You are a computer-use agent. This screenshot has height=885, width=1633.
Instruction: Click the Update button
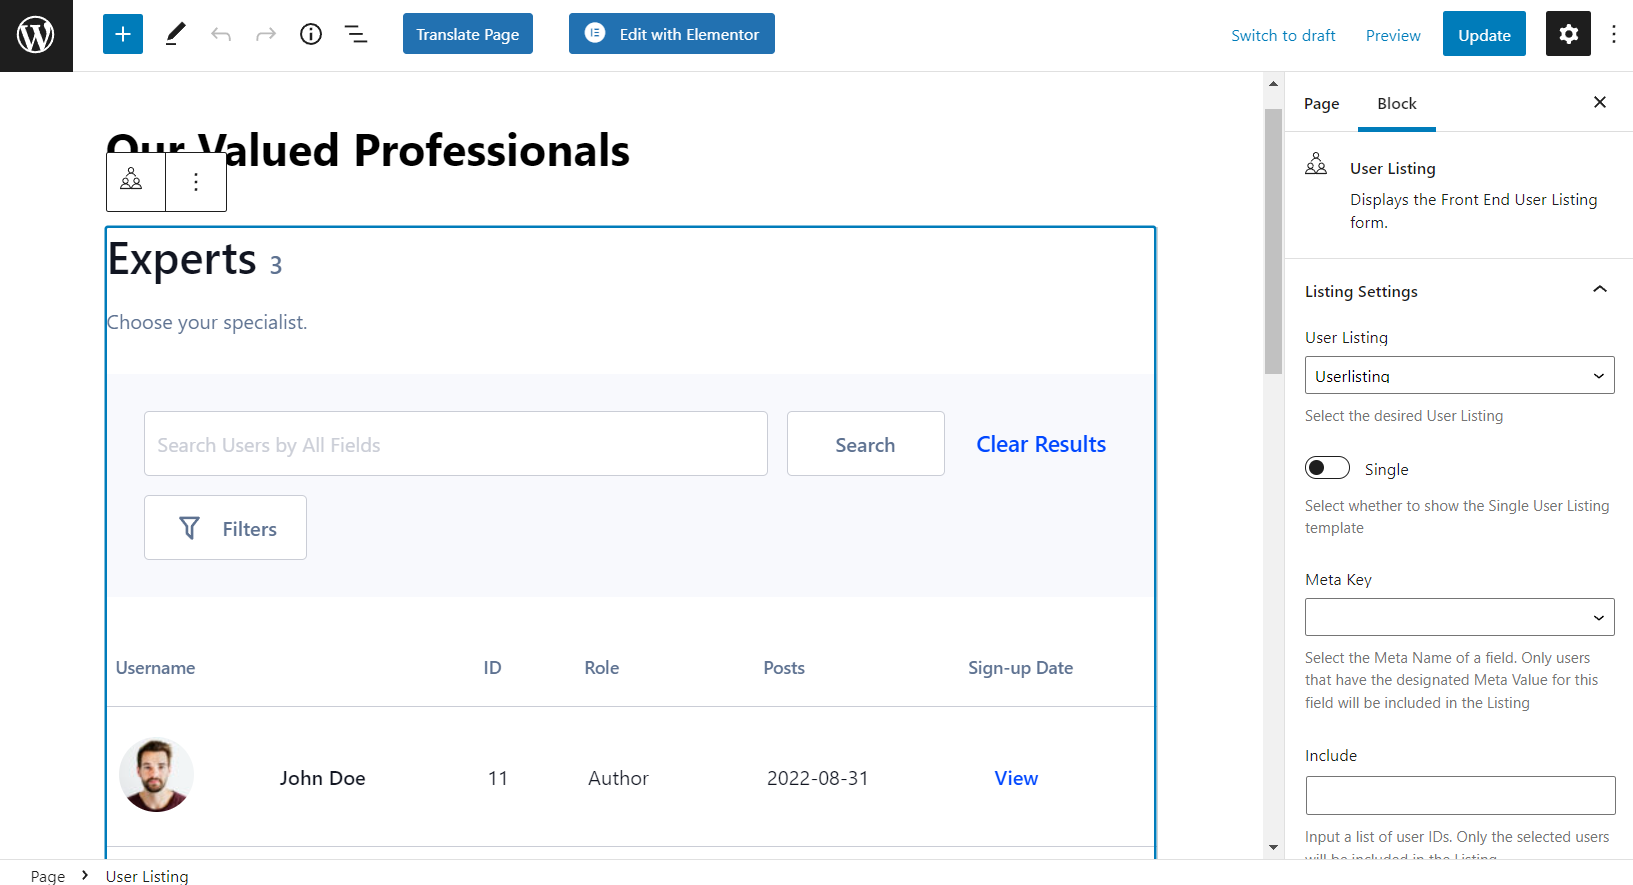pos(1484,34)
